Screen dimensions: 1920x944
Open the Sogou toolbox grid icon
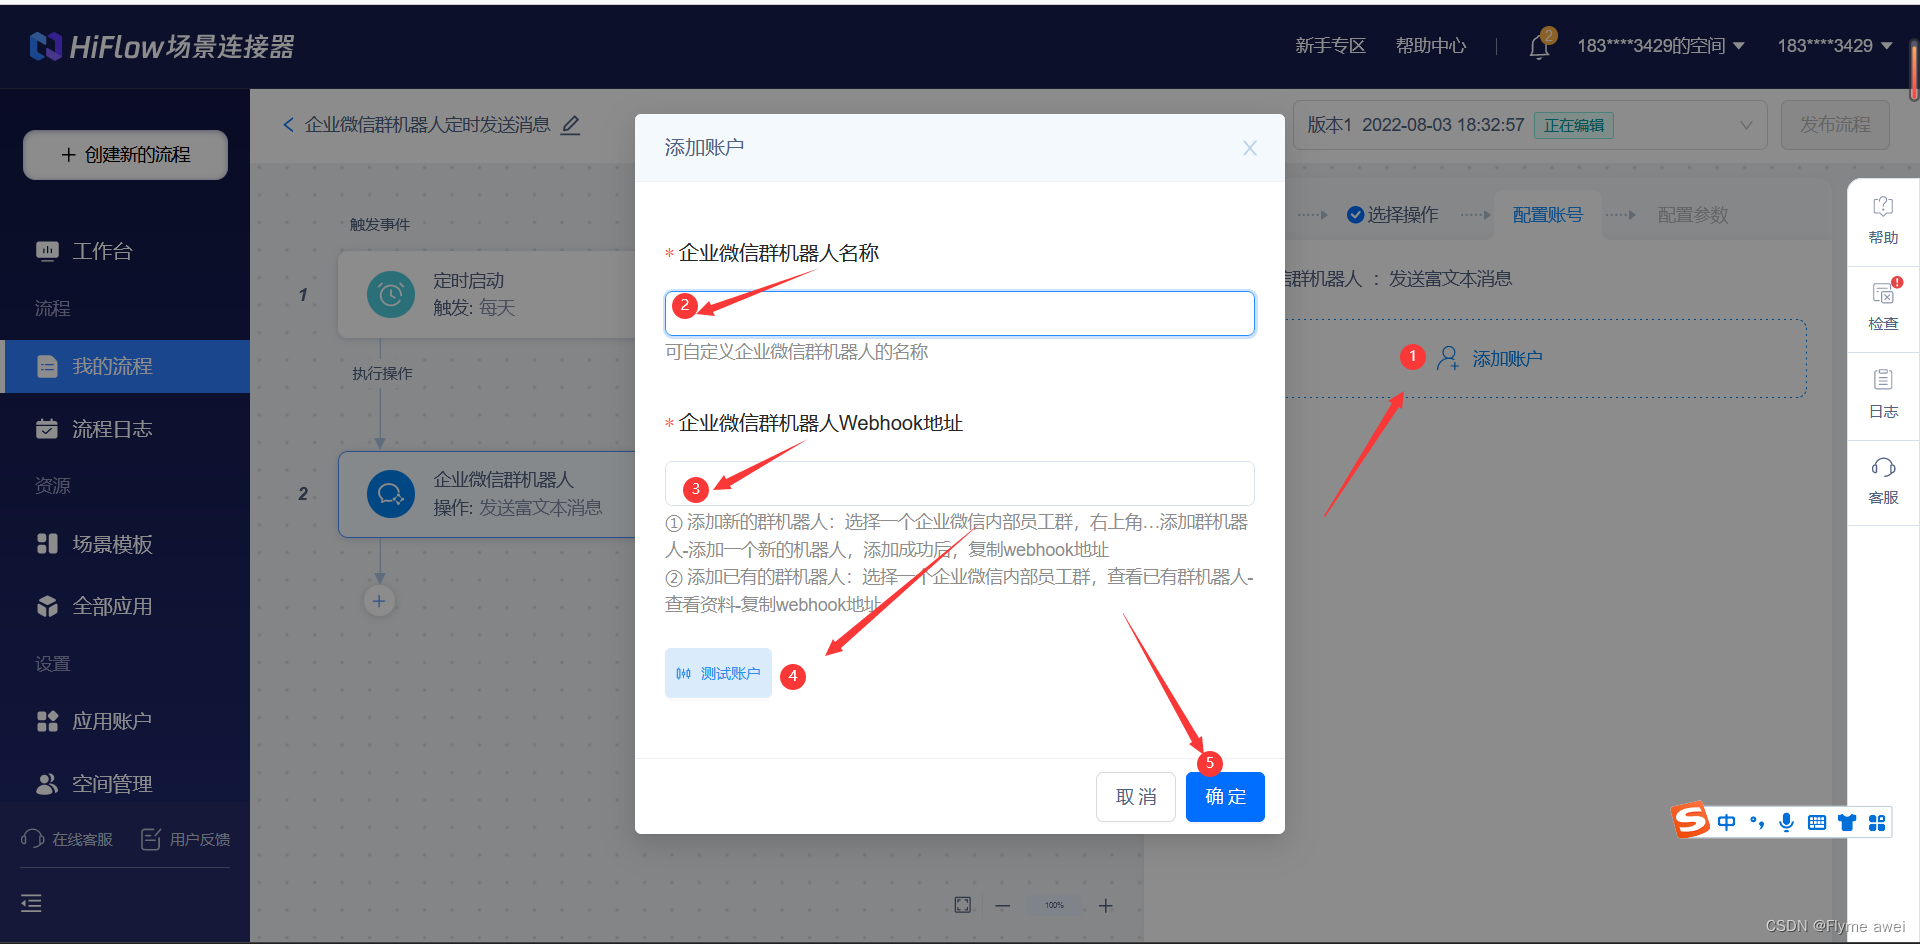(x=1877, y=822)
